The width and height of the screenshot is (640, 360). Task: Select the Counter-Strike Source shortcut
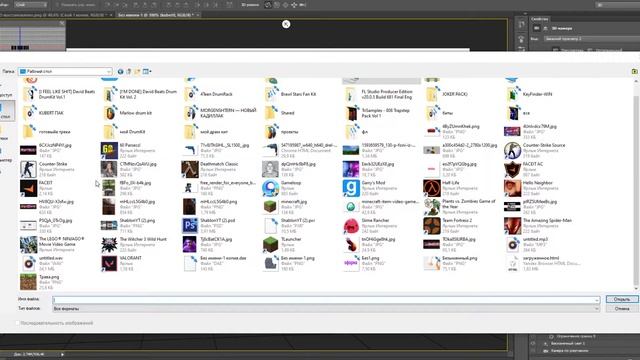[536, 150]
